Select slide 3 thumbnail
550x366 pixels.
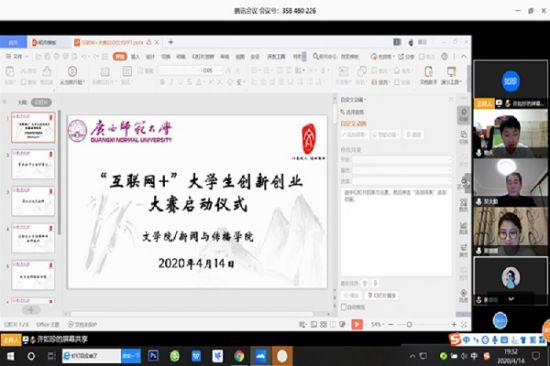(33, 201)
